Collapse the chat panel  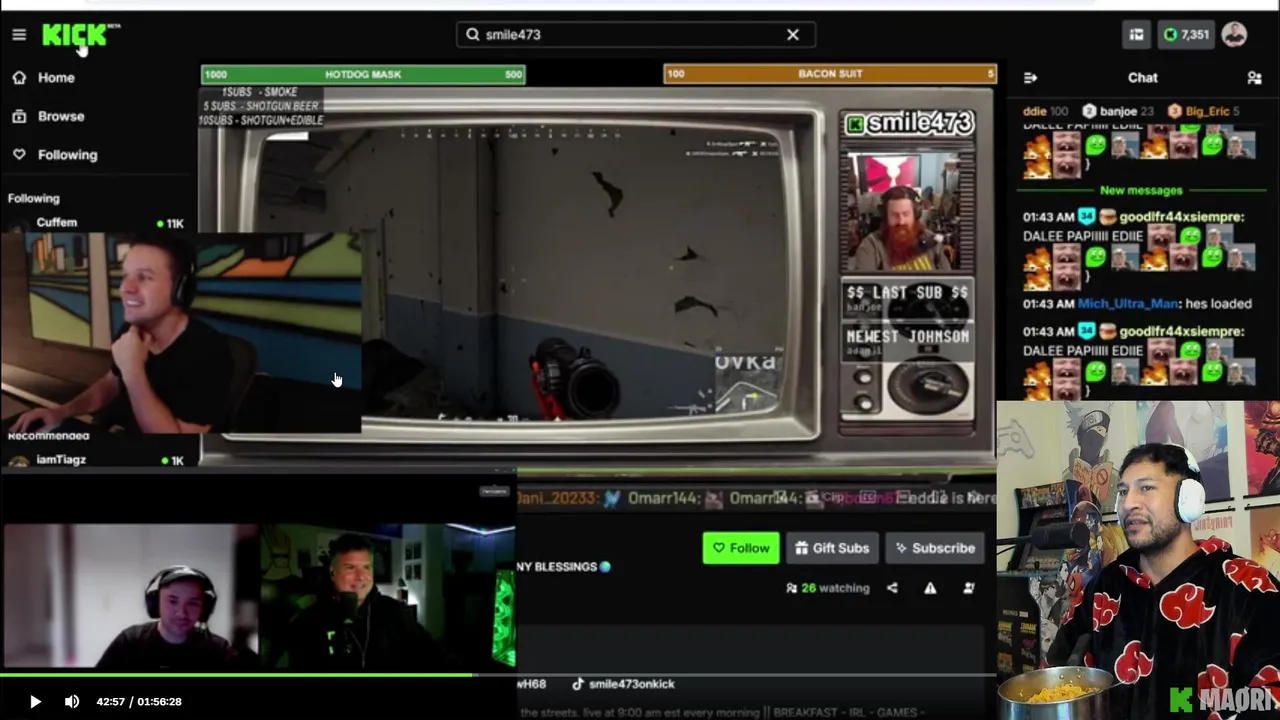pyautogui.click(x=1031, y=78)
